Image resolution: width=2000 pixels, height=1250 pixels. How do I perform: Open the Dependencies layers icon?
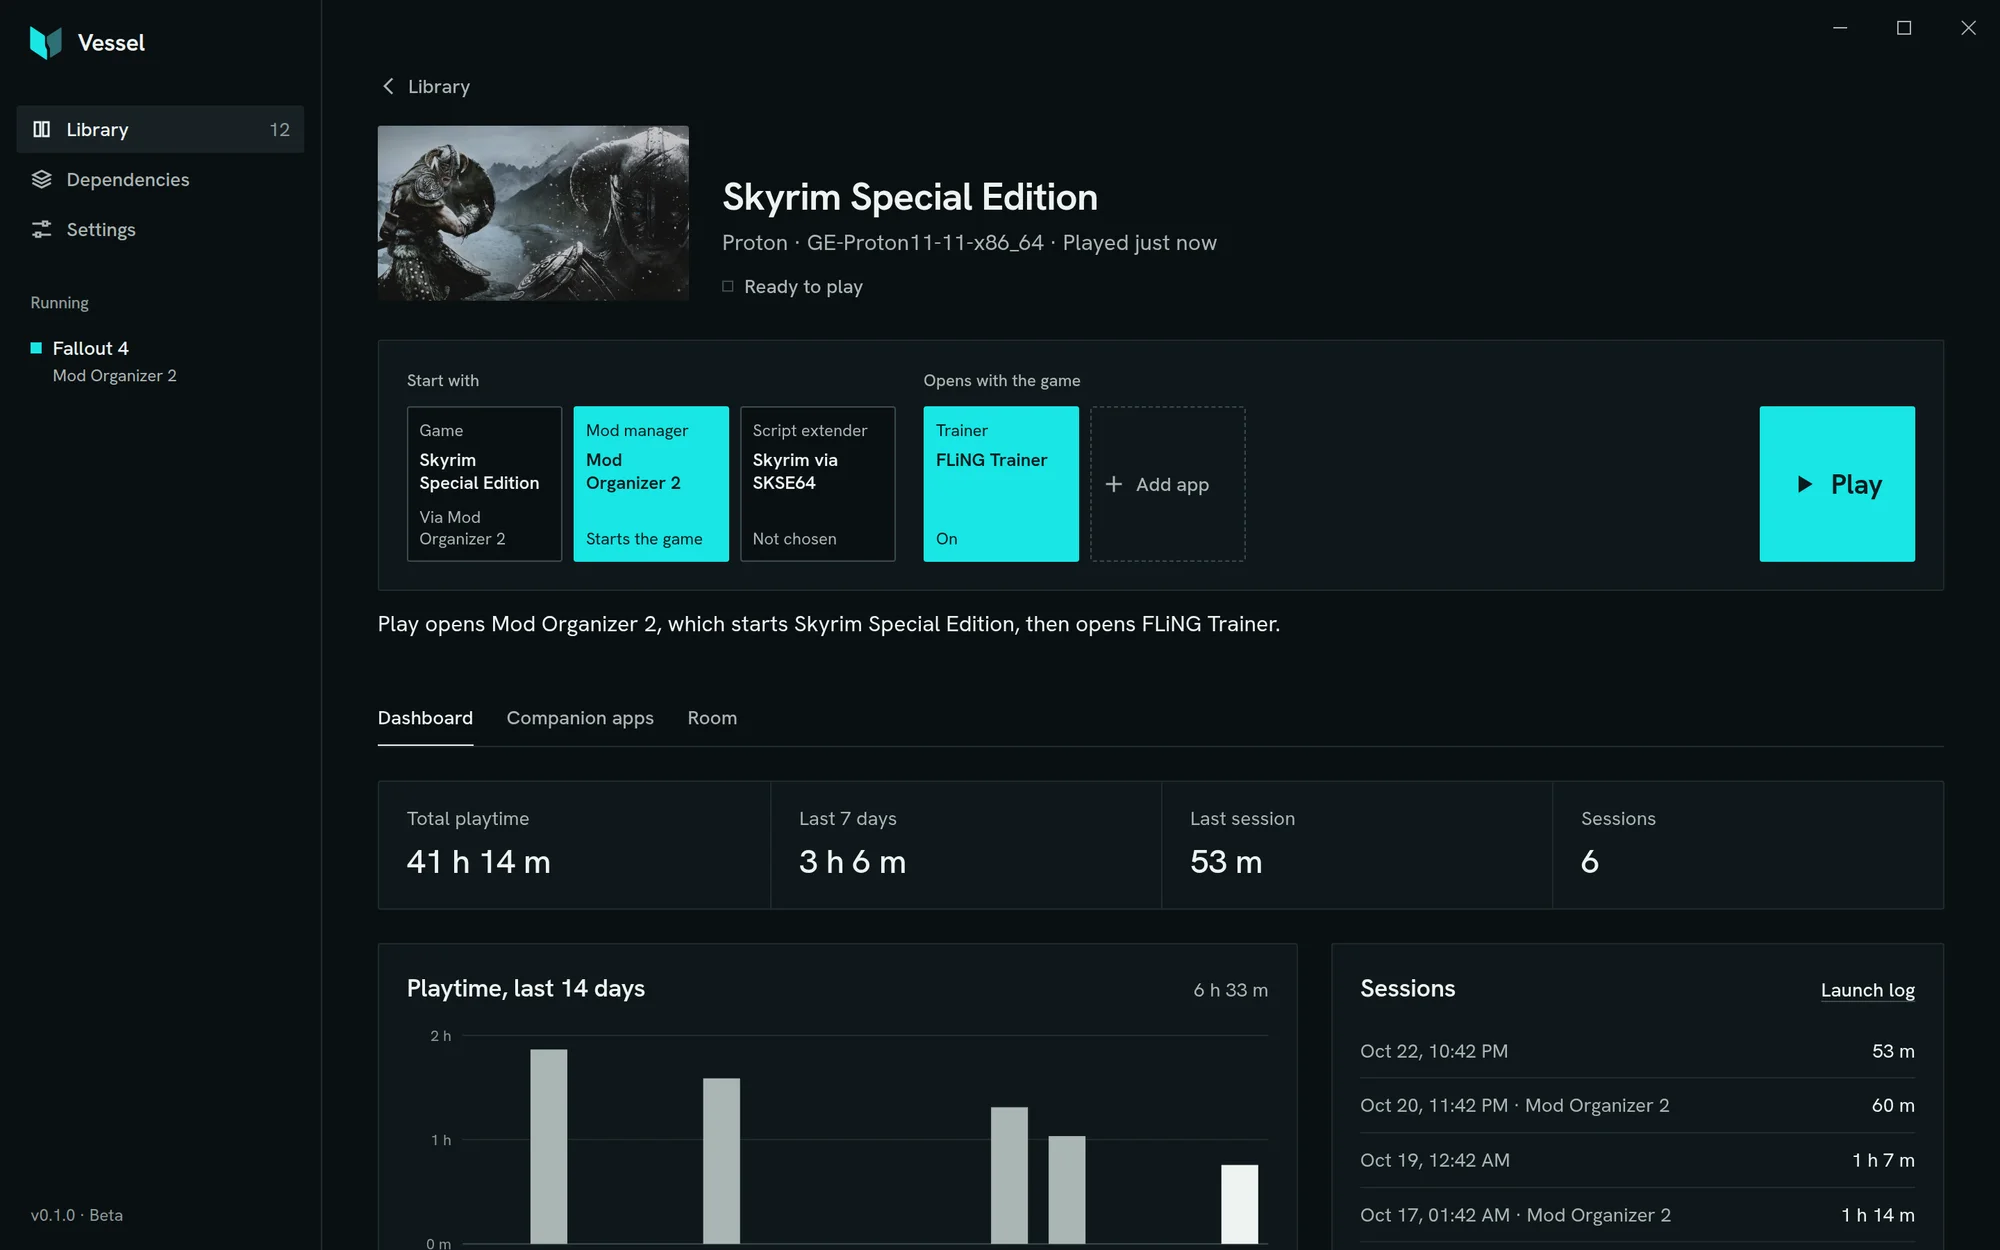[41, 179]
